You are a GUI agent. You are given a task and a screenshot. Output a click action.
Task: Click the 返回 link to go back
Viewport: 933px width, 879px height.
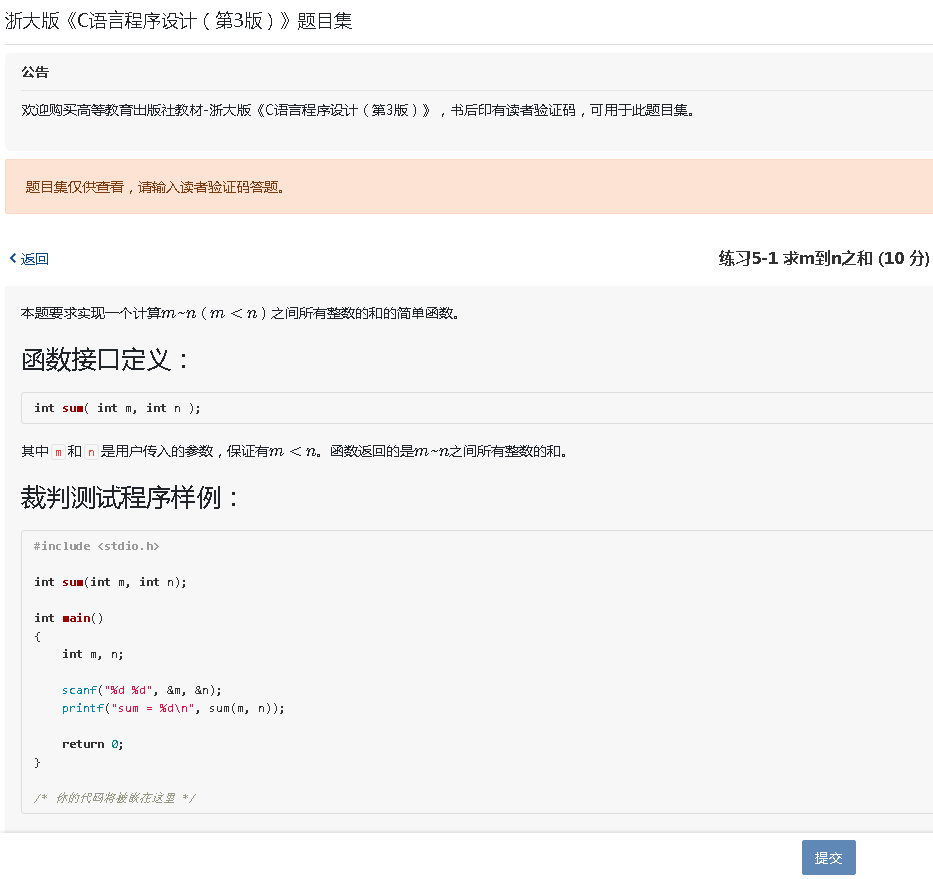(33, 258)
